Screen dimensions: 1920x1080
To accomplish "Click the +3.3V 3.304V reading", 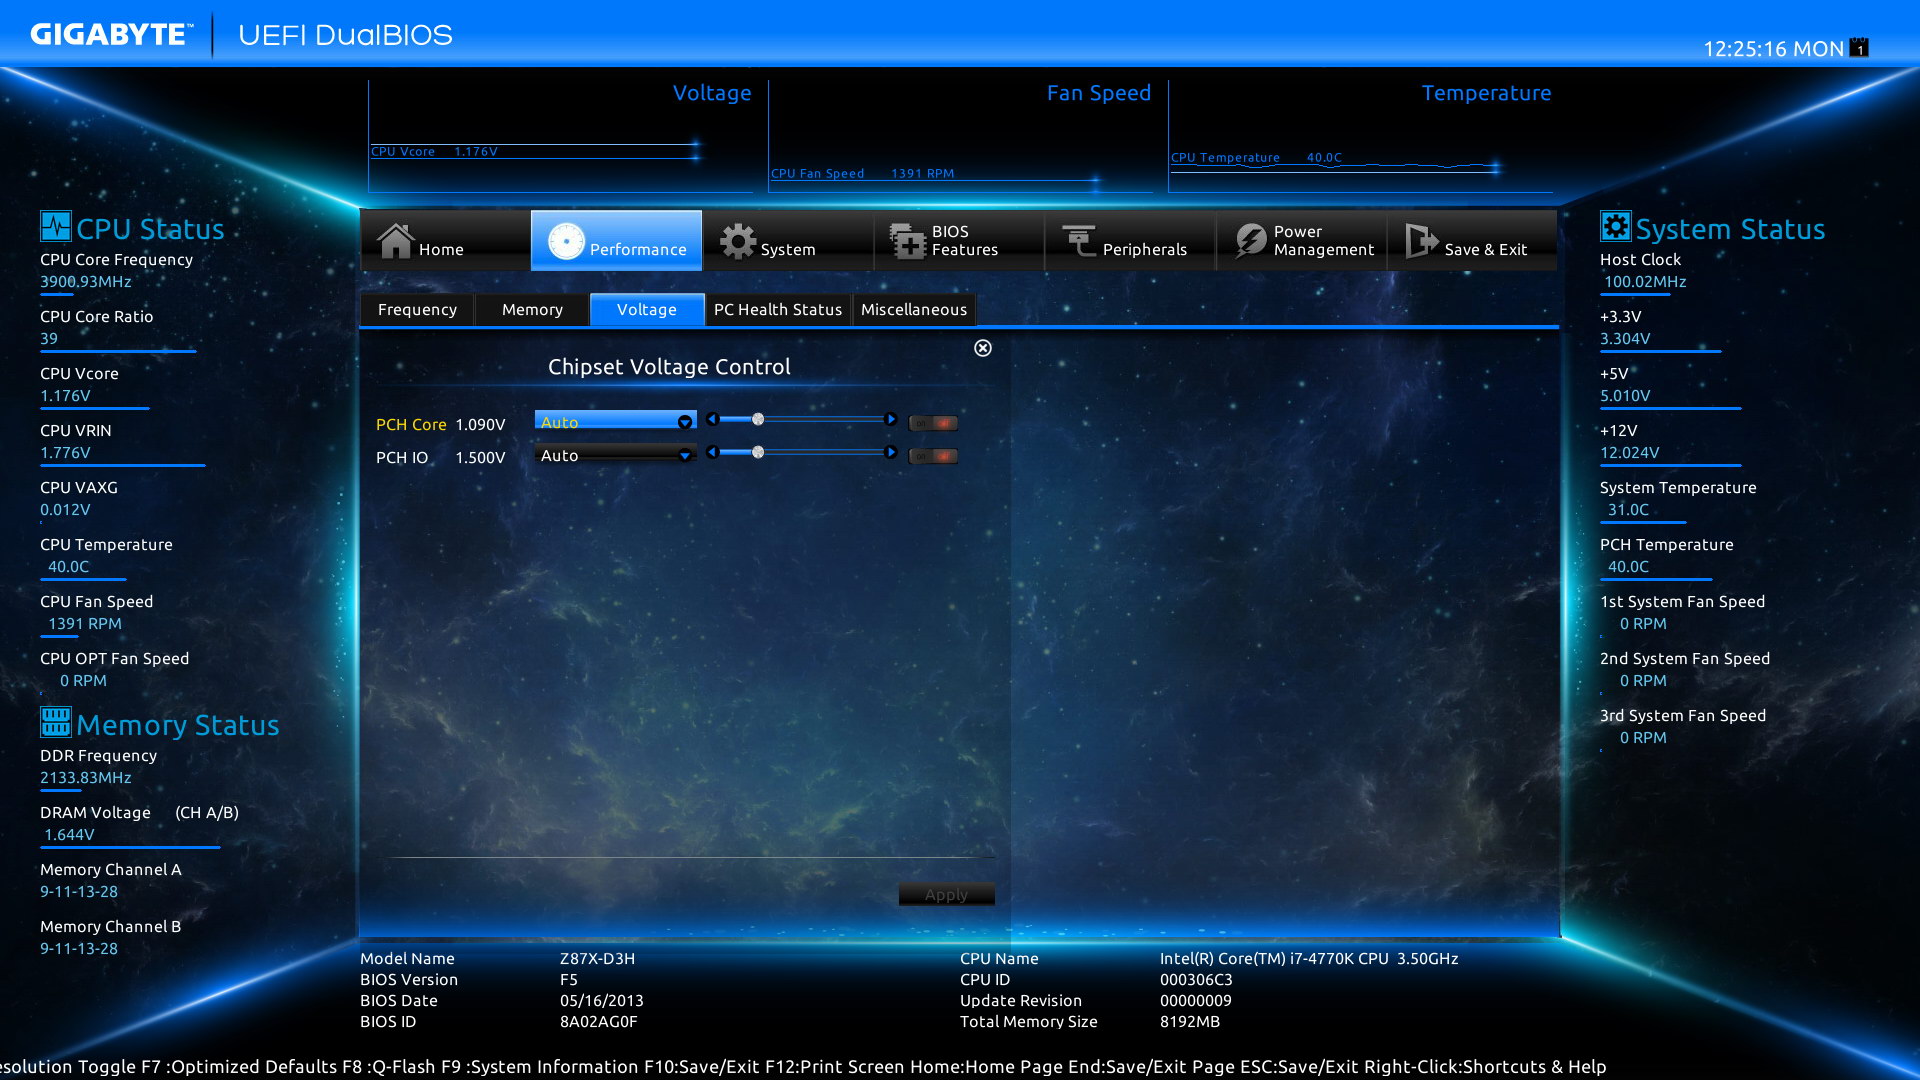I will coord(1625,339).
